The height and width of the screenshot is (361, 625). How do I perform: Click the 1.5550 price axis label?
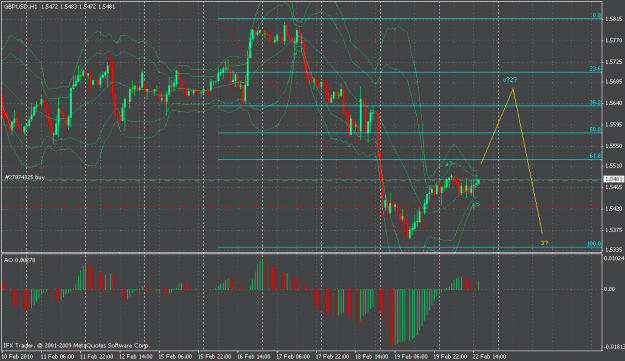click(613, 146)
